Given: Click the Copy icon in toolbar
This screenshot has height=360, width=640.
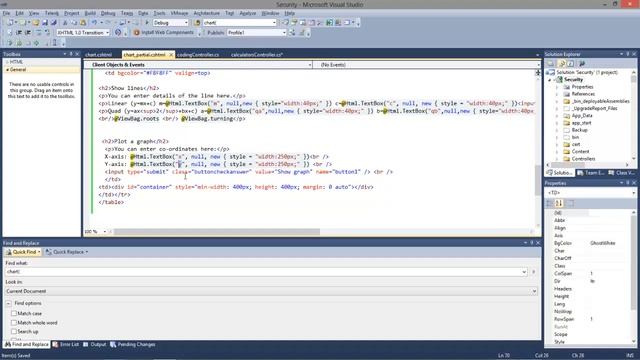Looking at the screenshot, I should coord(74,23).
